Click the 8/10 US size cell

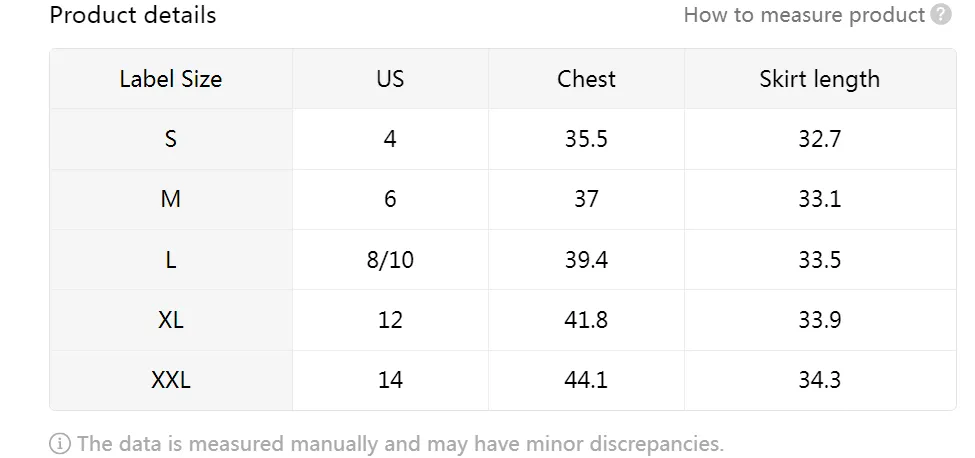390,260
